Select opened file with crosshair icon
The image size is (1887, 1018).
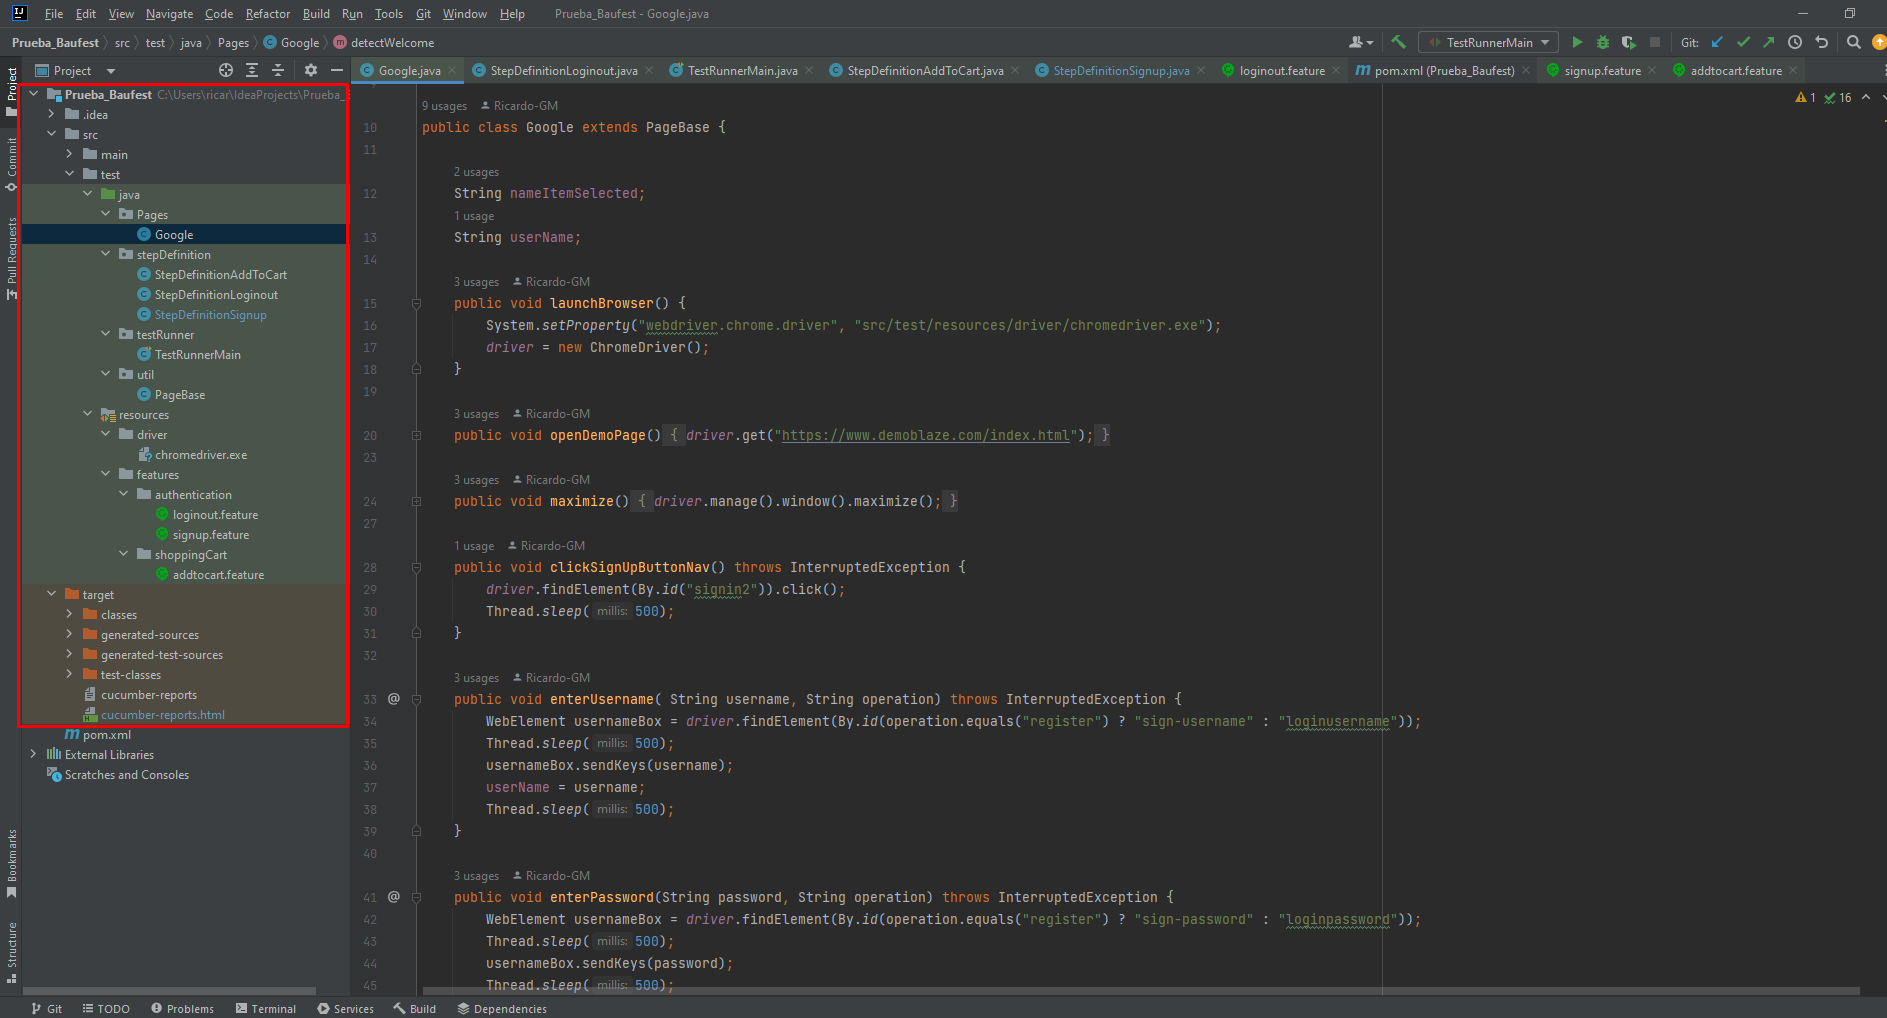pyautogui.click(x=225, y=70)
